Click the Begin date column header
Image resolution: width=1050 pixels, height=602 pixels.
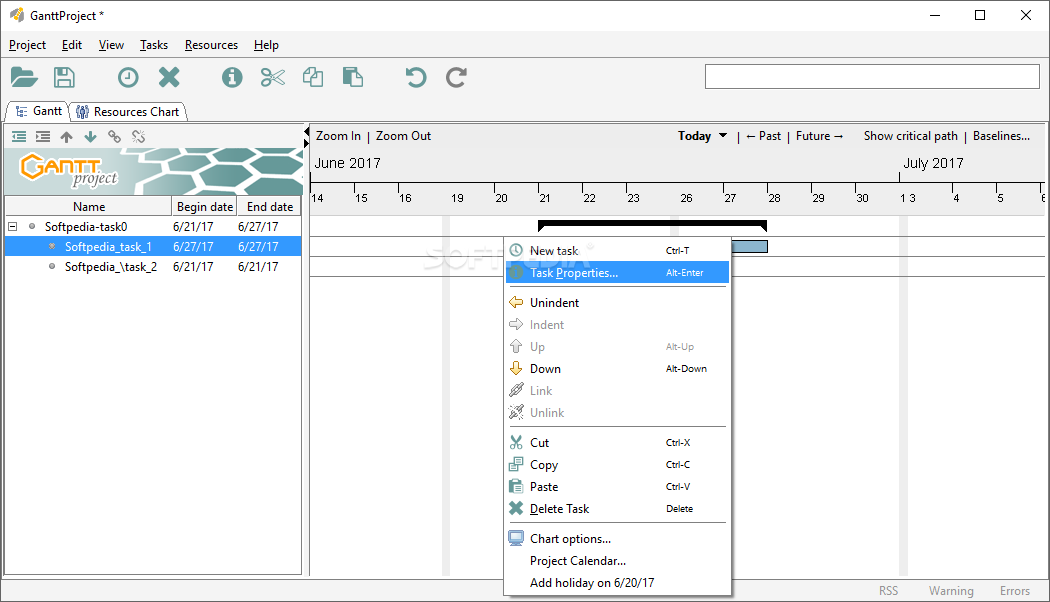tap(204, 206)
